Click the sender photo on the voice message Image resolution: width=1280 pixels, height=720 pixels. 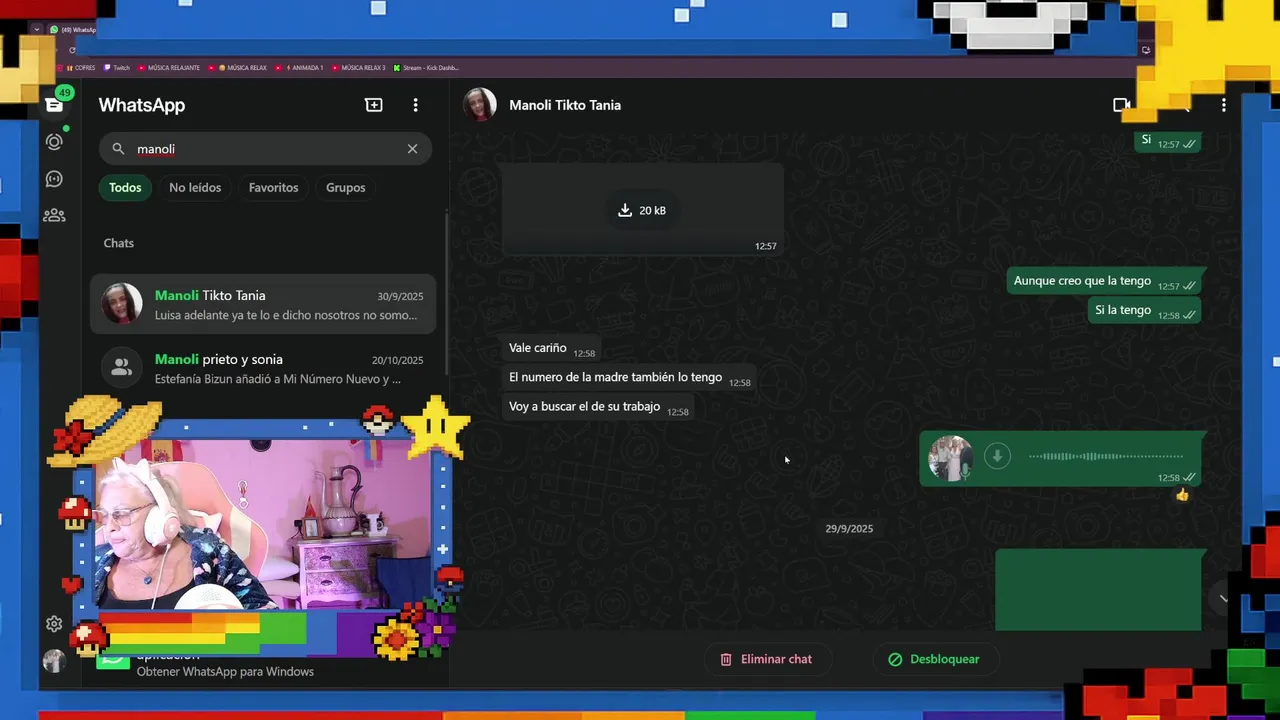click(950, 459)
